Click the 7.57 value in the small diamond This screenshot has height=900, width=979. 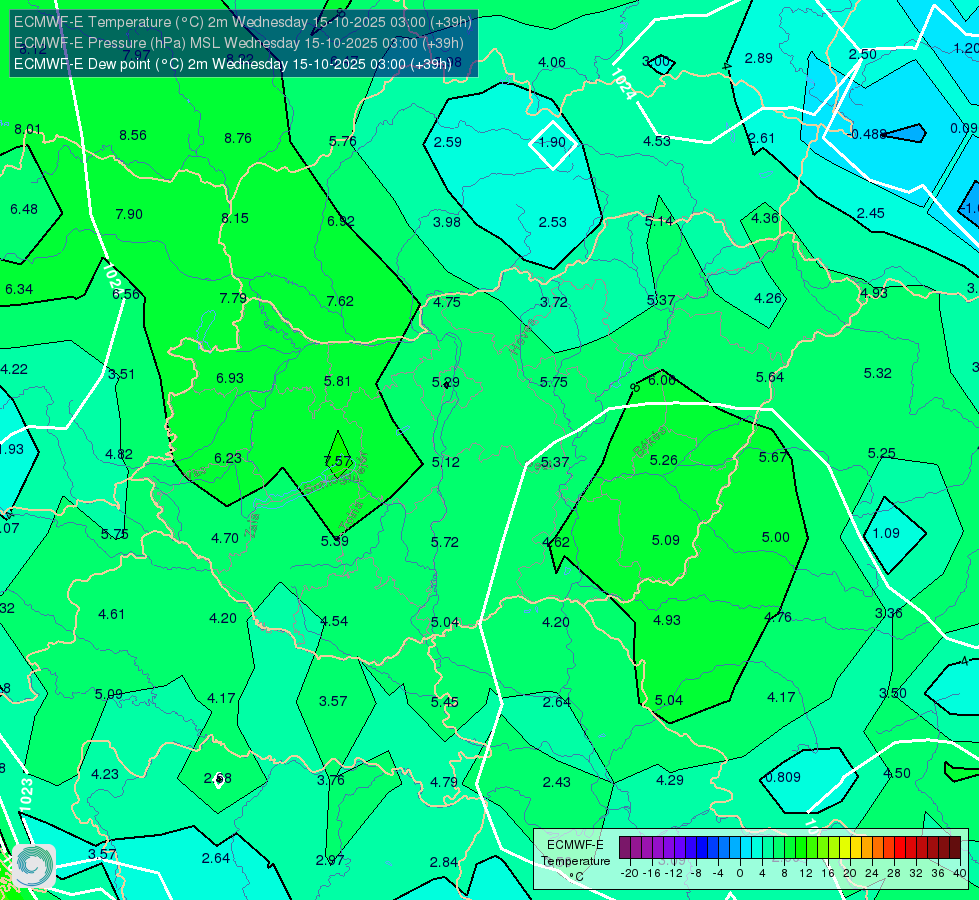[338, 461]
